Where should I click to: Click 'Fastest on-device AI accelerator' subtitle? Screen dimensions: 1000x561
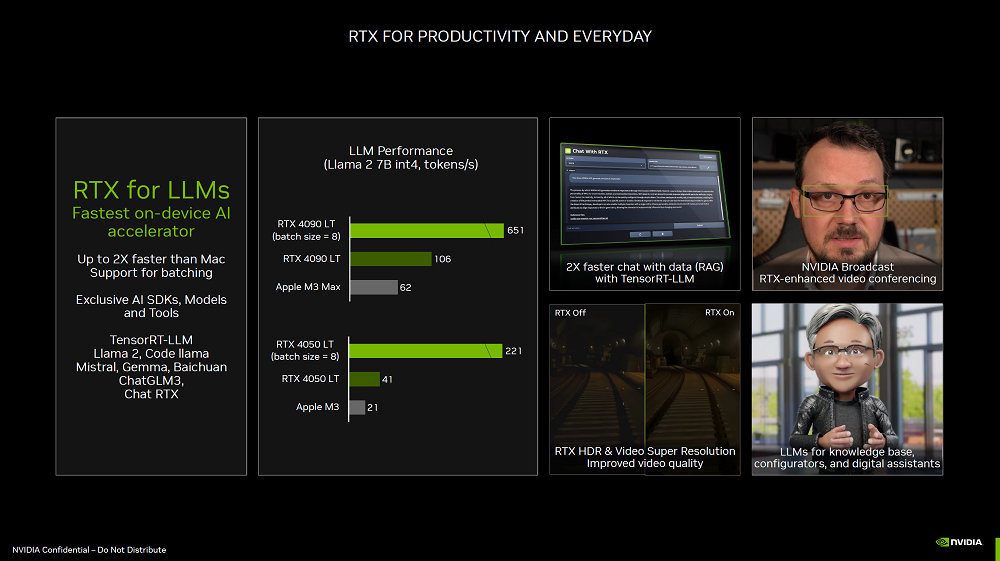[151, 222]
